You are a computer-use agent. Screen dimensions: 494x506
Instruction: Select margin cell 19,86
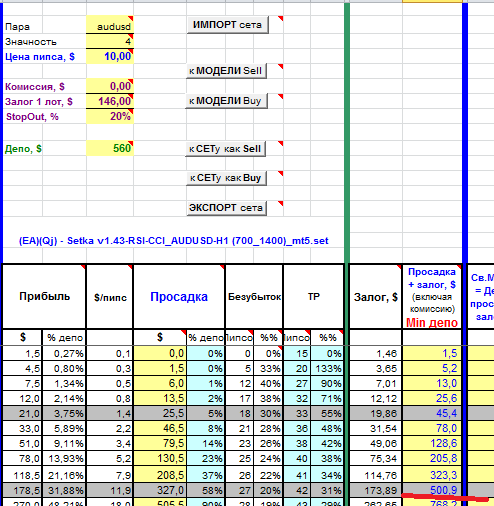[x=375, y=413]
